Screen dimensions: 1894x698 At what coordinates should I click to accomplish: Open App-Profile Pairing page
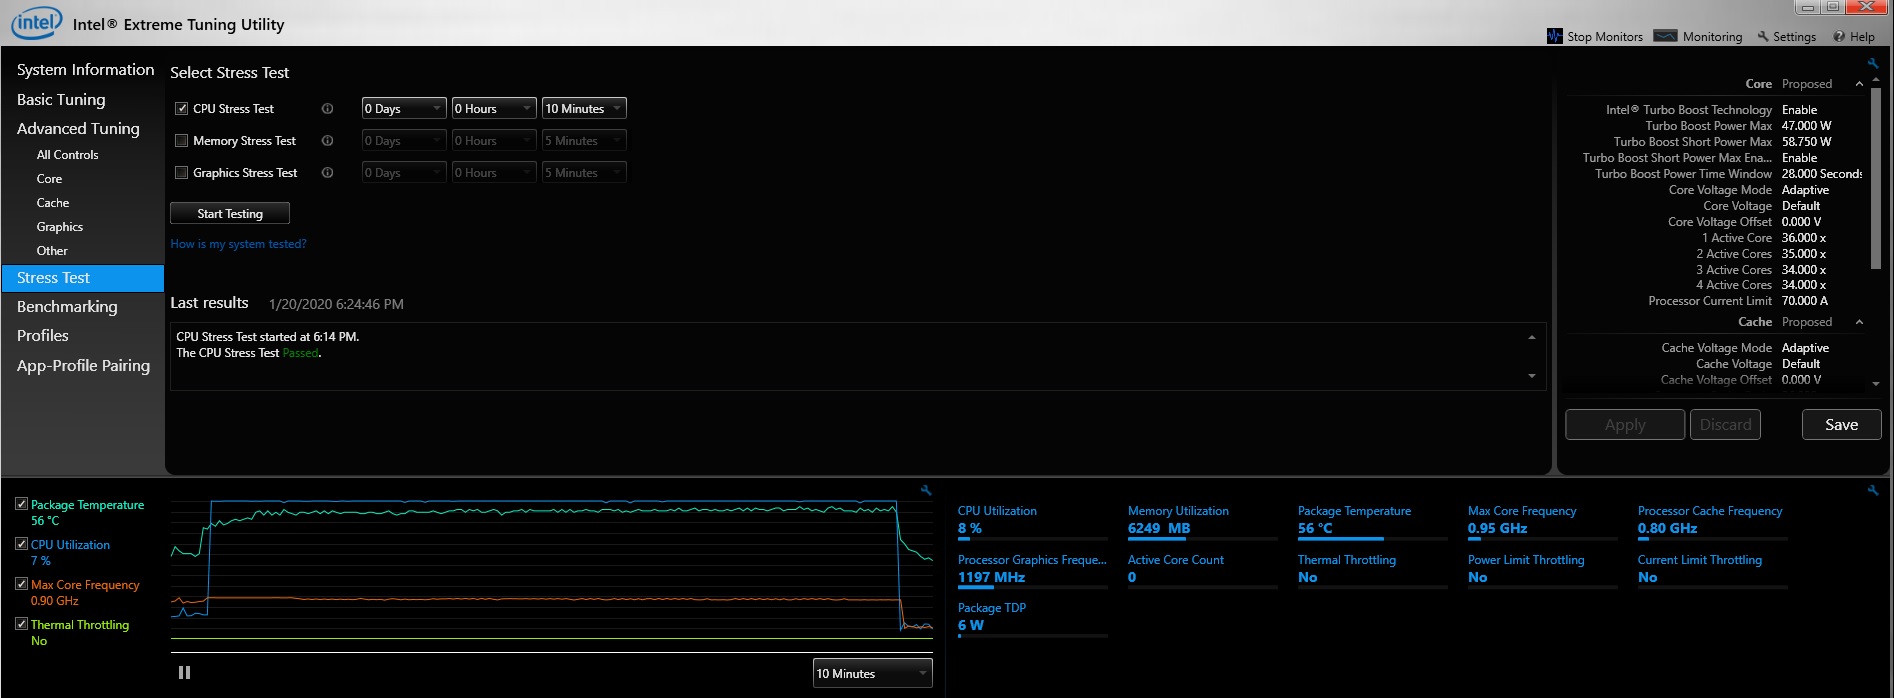[83, 366]
